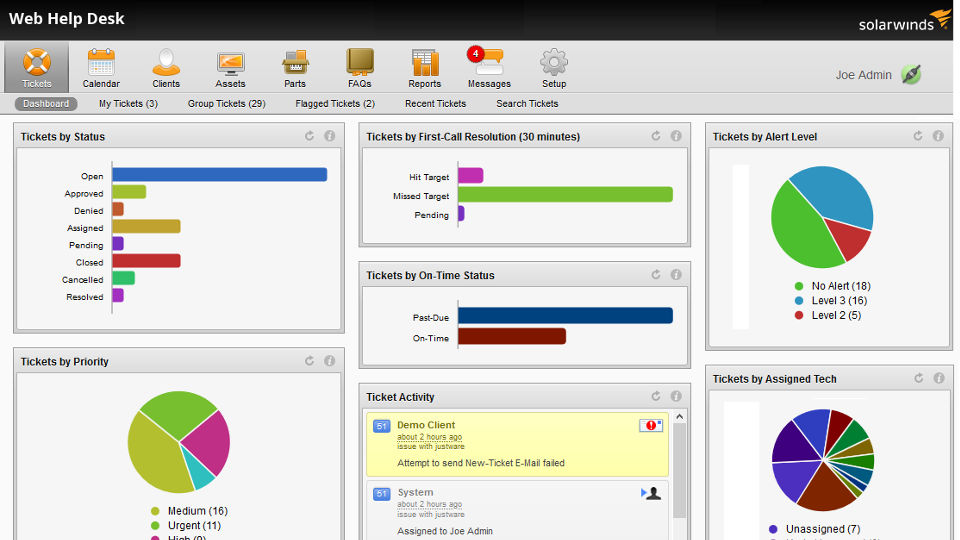This screenshot has height=540, width=960.
Task: Click the status icon beside Joe Admin
Action: click(910, 75)
